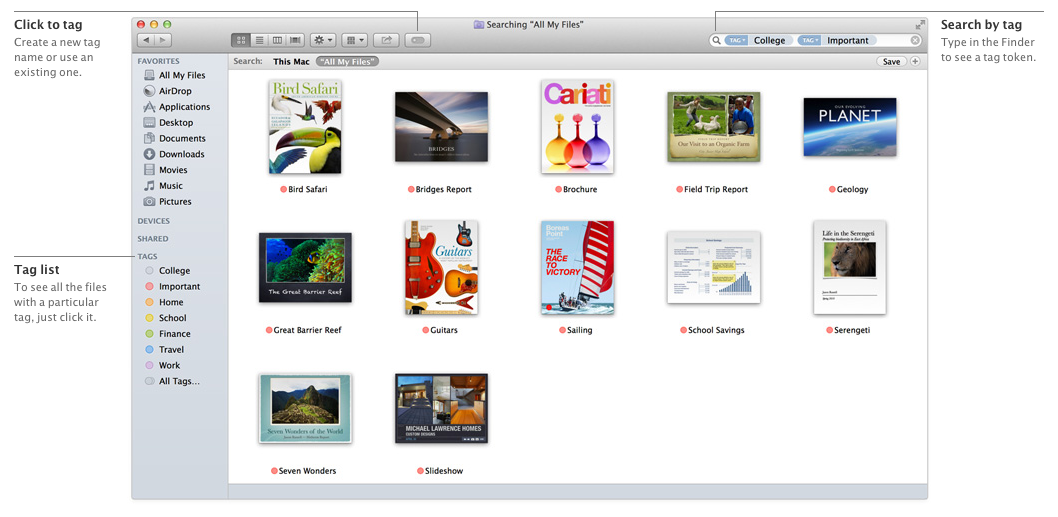Select the Bridges Report thumbnail
The width and height of the screenshot is (1058, 517).
click(441, 127)
